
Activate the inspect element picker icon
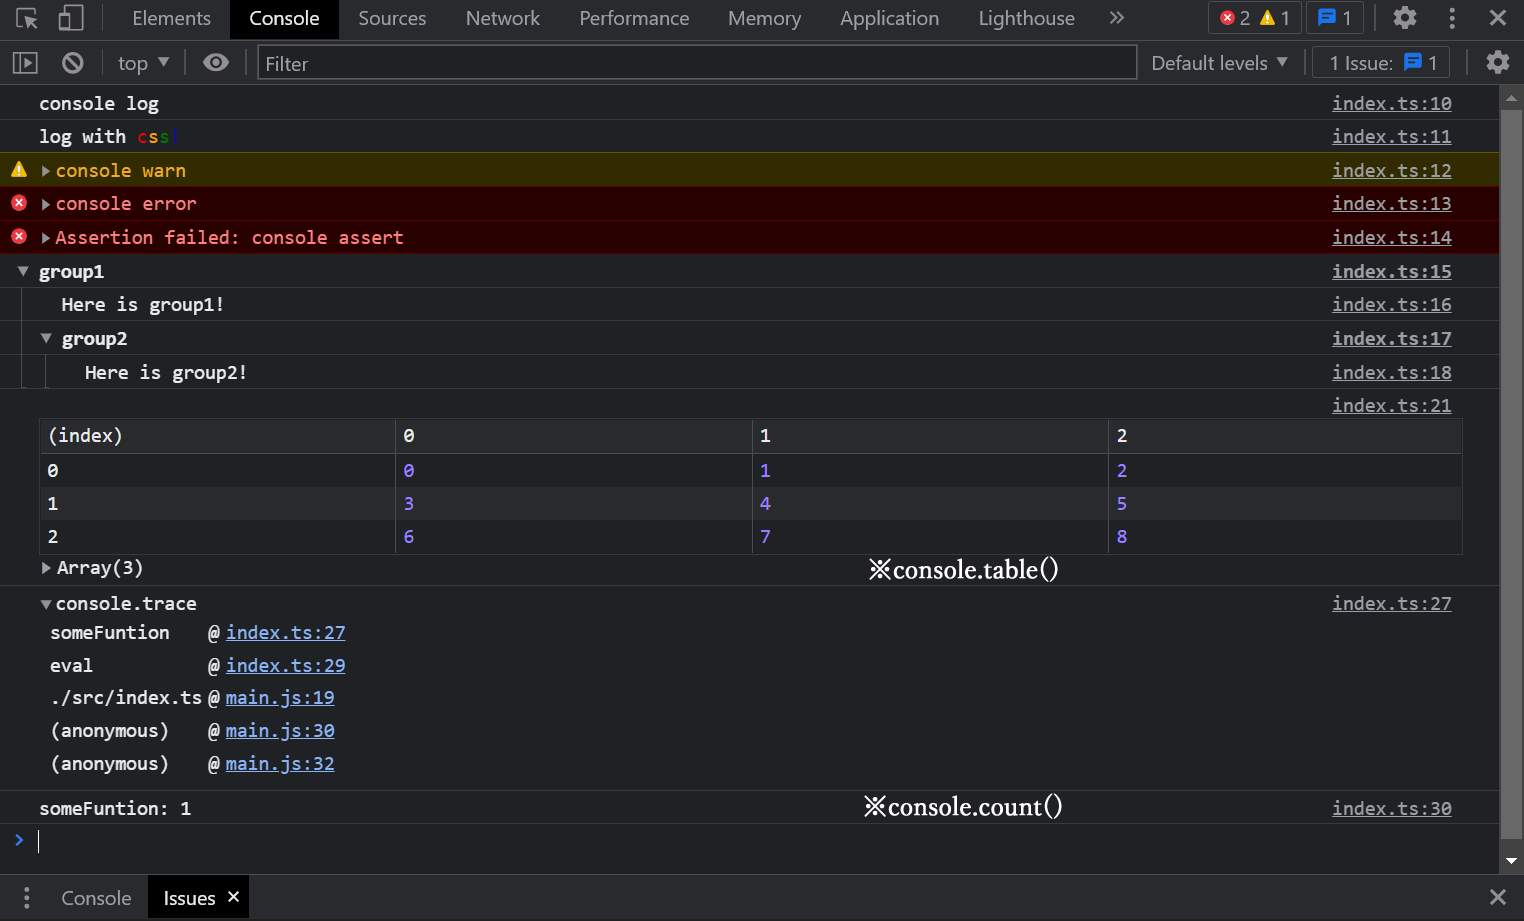pyautogui.click(x=27, y=18)
